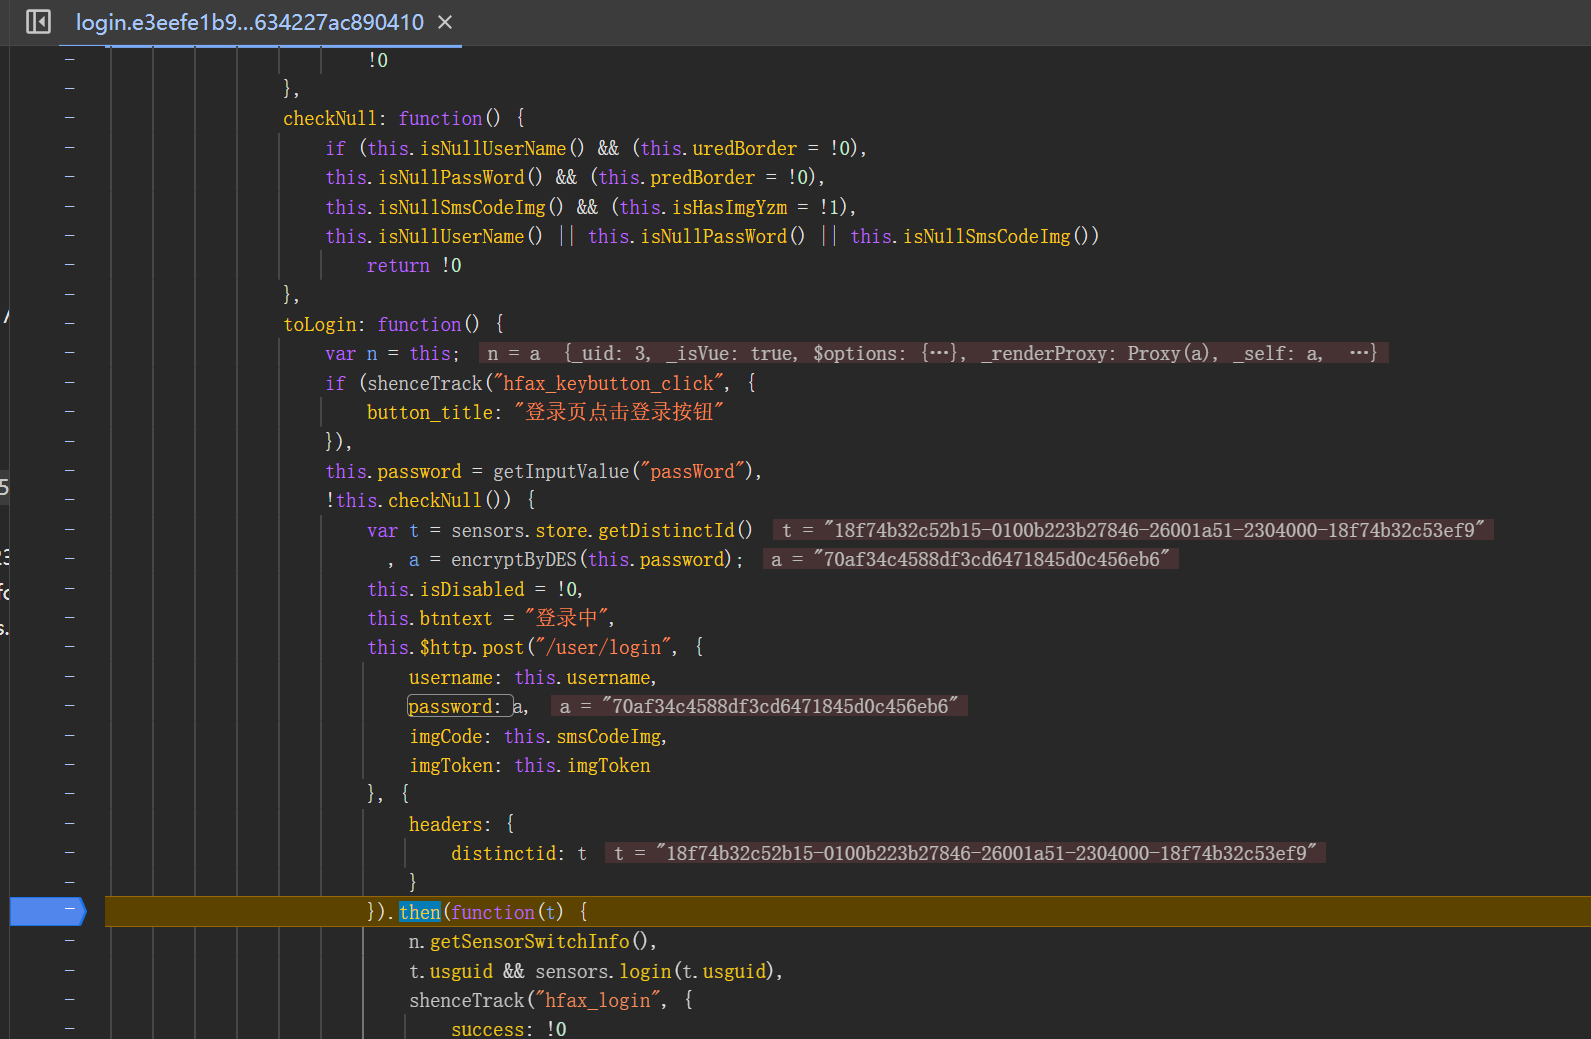Screen dimensions: 1591x1039
Task: Set breakpoint in gutter of toLogin: function() line
Action: 70,324
